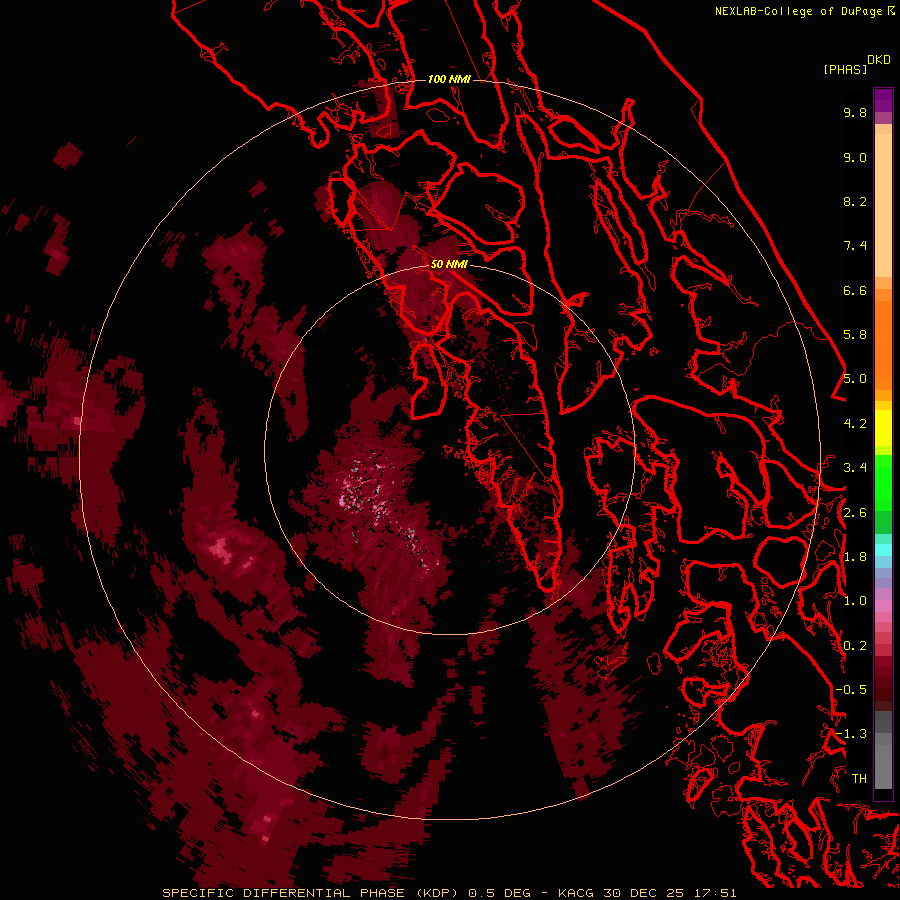900x900 pixels.
Task: Select the pink band of color scale
Action: click(883, 606)
